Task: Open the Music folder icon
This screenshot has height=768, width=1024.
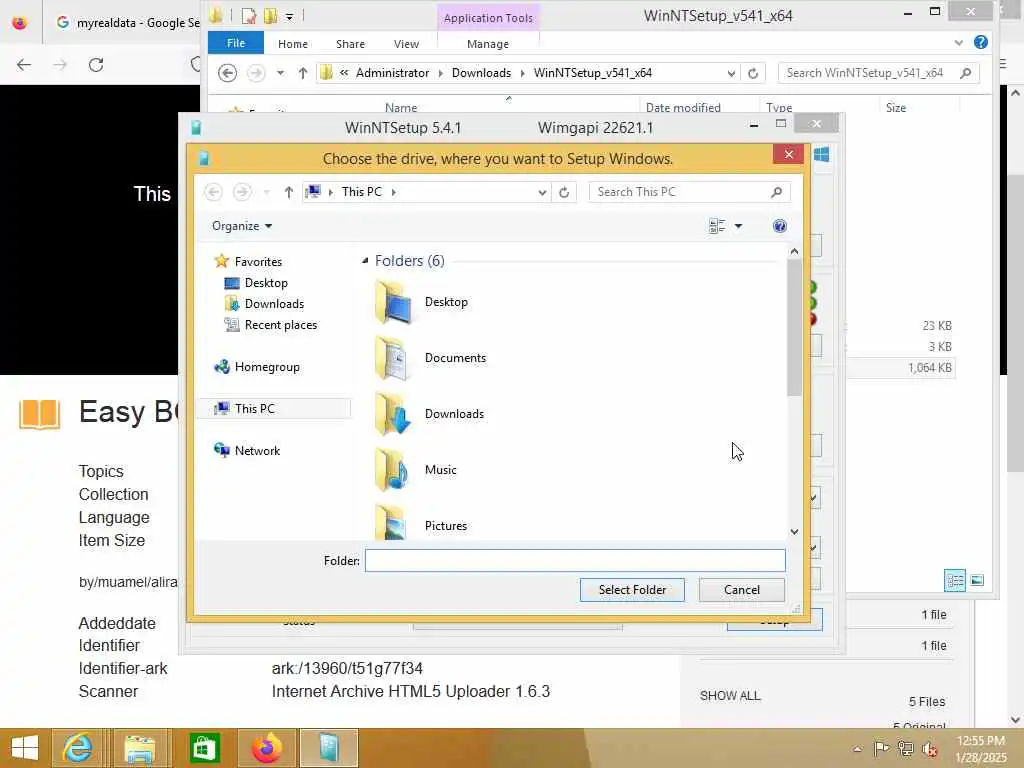Action: (392, 470)
